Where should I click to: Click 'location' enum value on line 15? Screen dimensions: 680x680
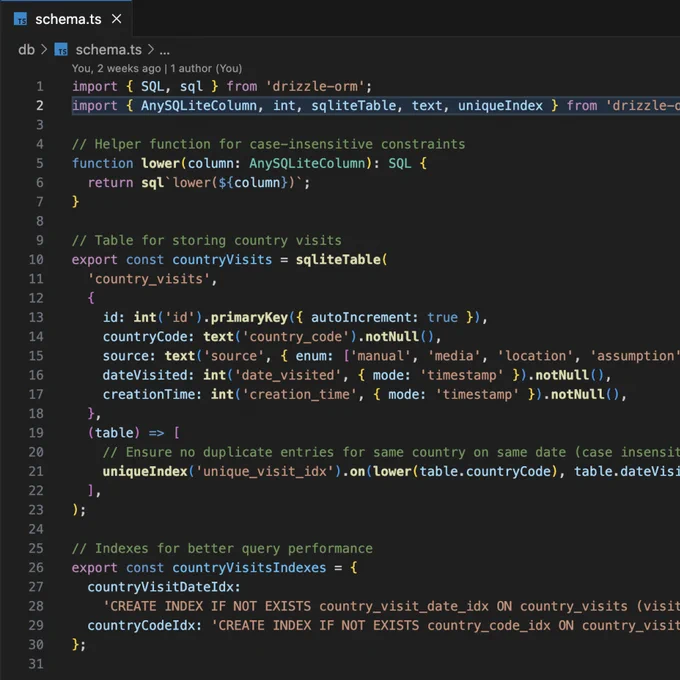click(535, 356)
